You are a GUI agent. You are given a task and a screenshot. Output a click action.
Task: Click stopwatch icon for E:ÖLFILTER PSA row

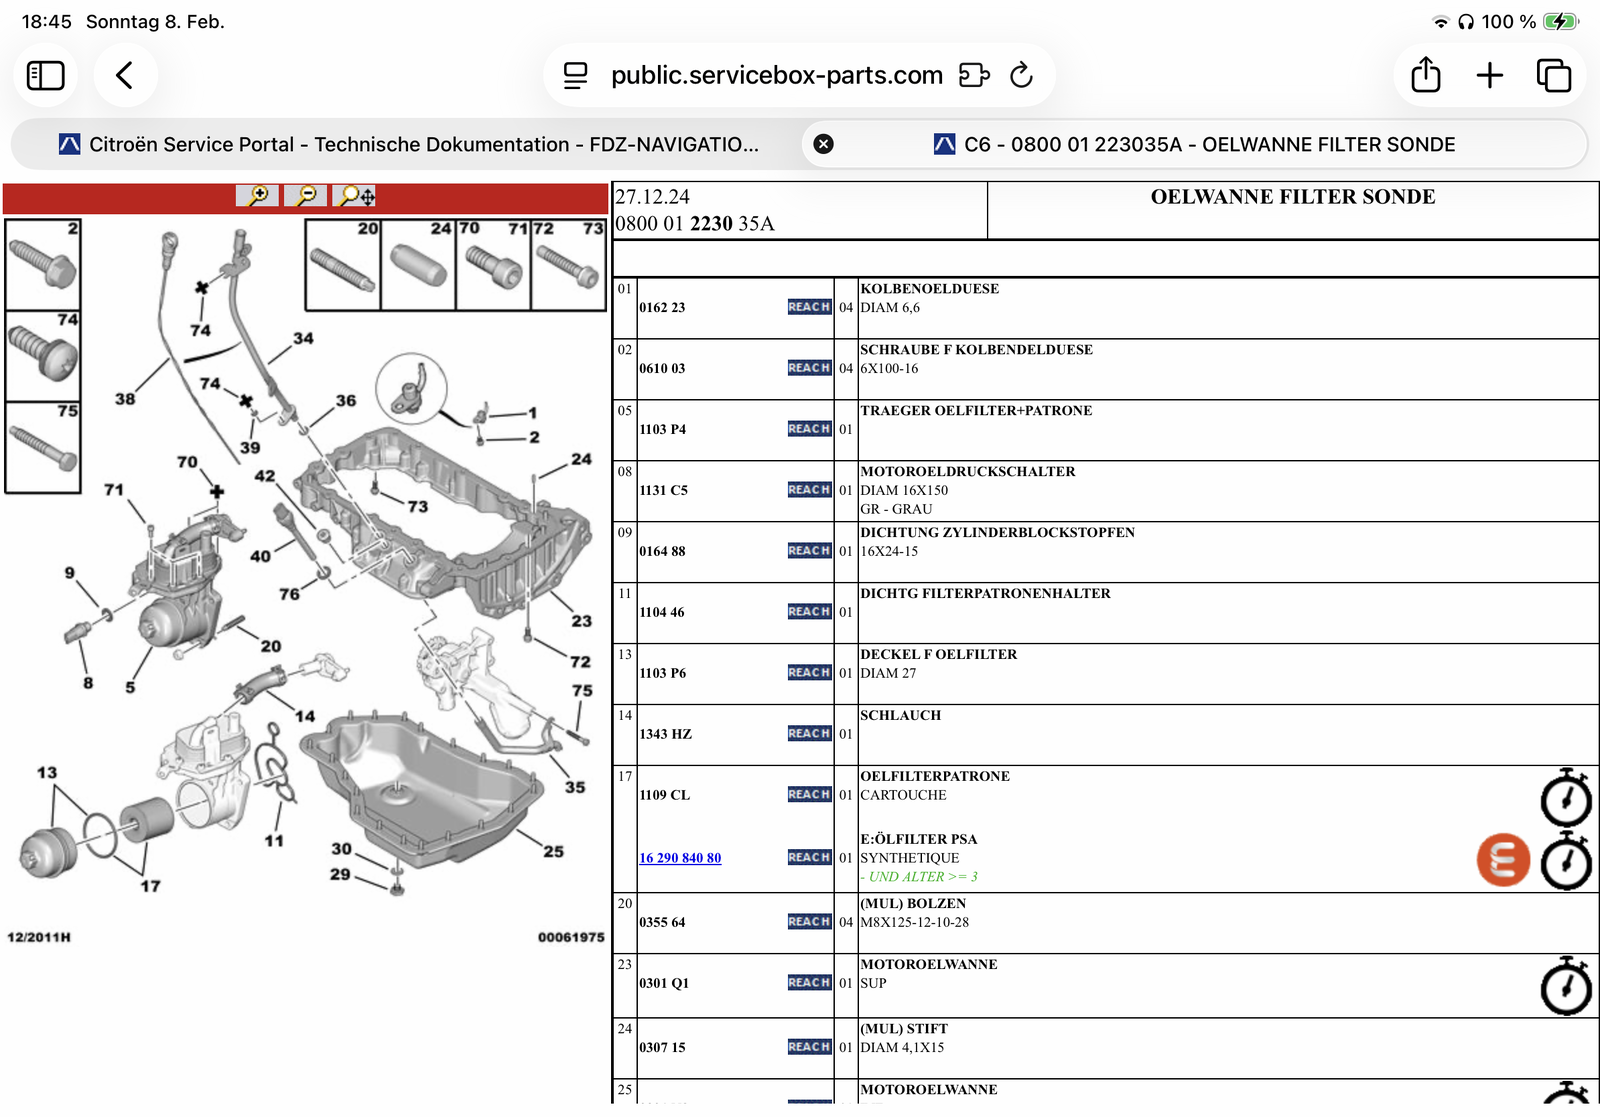click(x=1566, y=860)
